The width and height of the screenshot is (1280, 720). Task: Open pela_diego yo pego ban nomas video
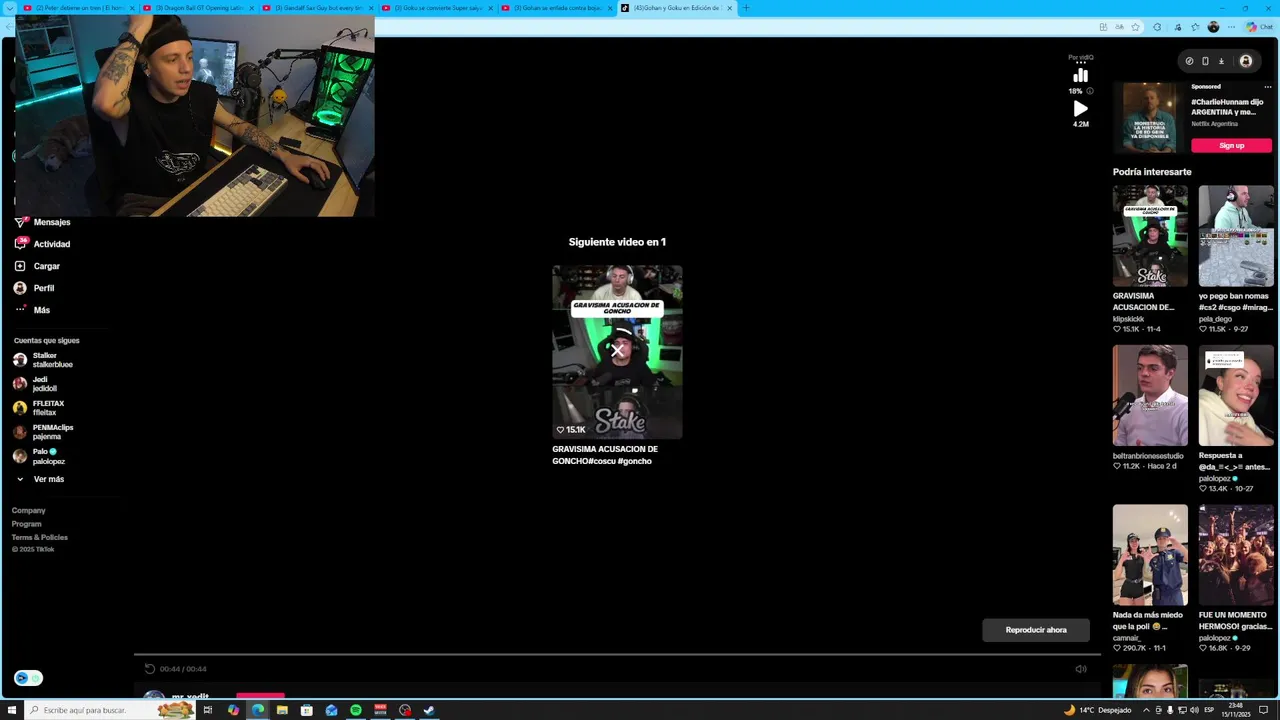click(x=1236, y=236)
